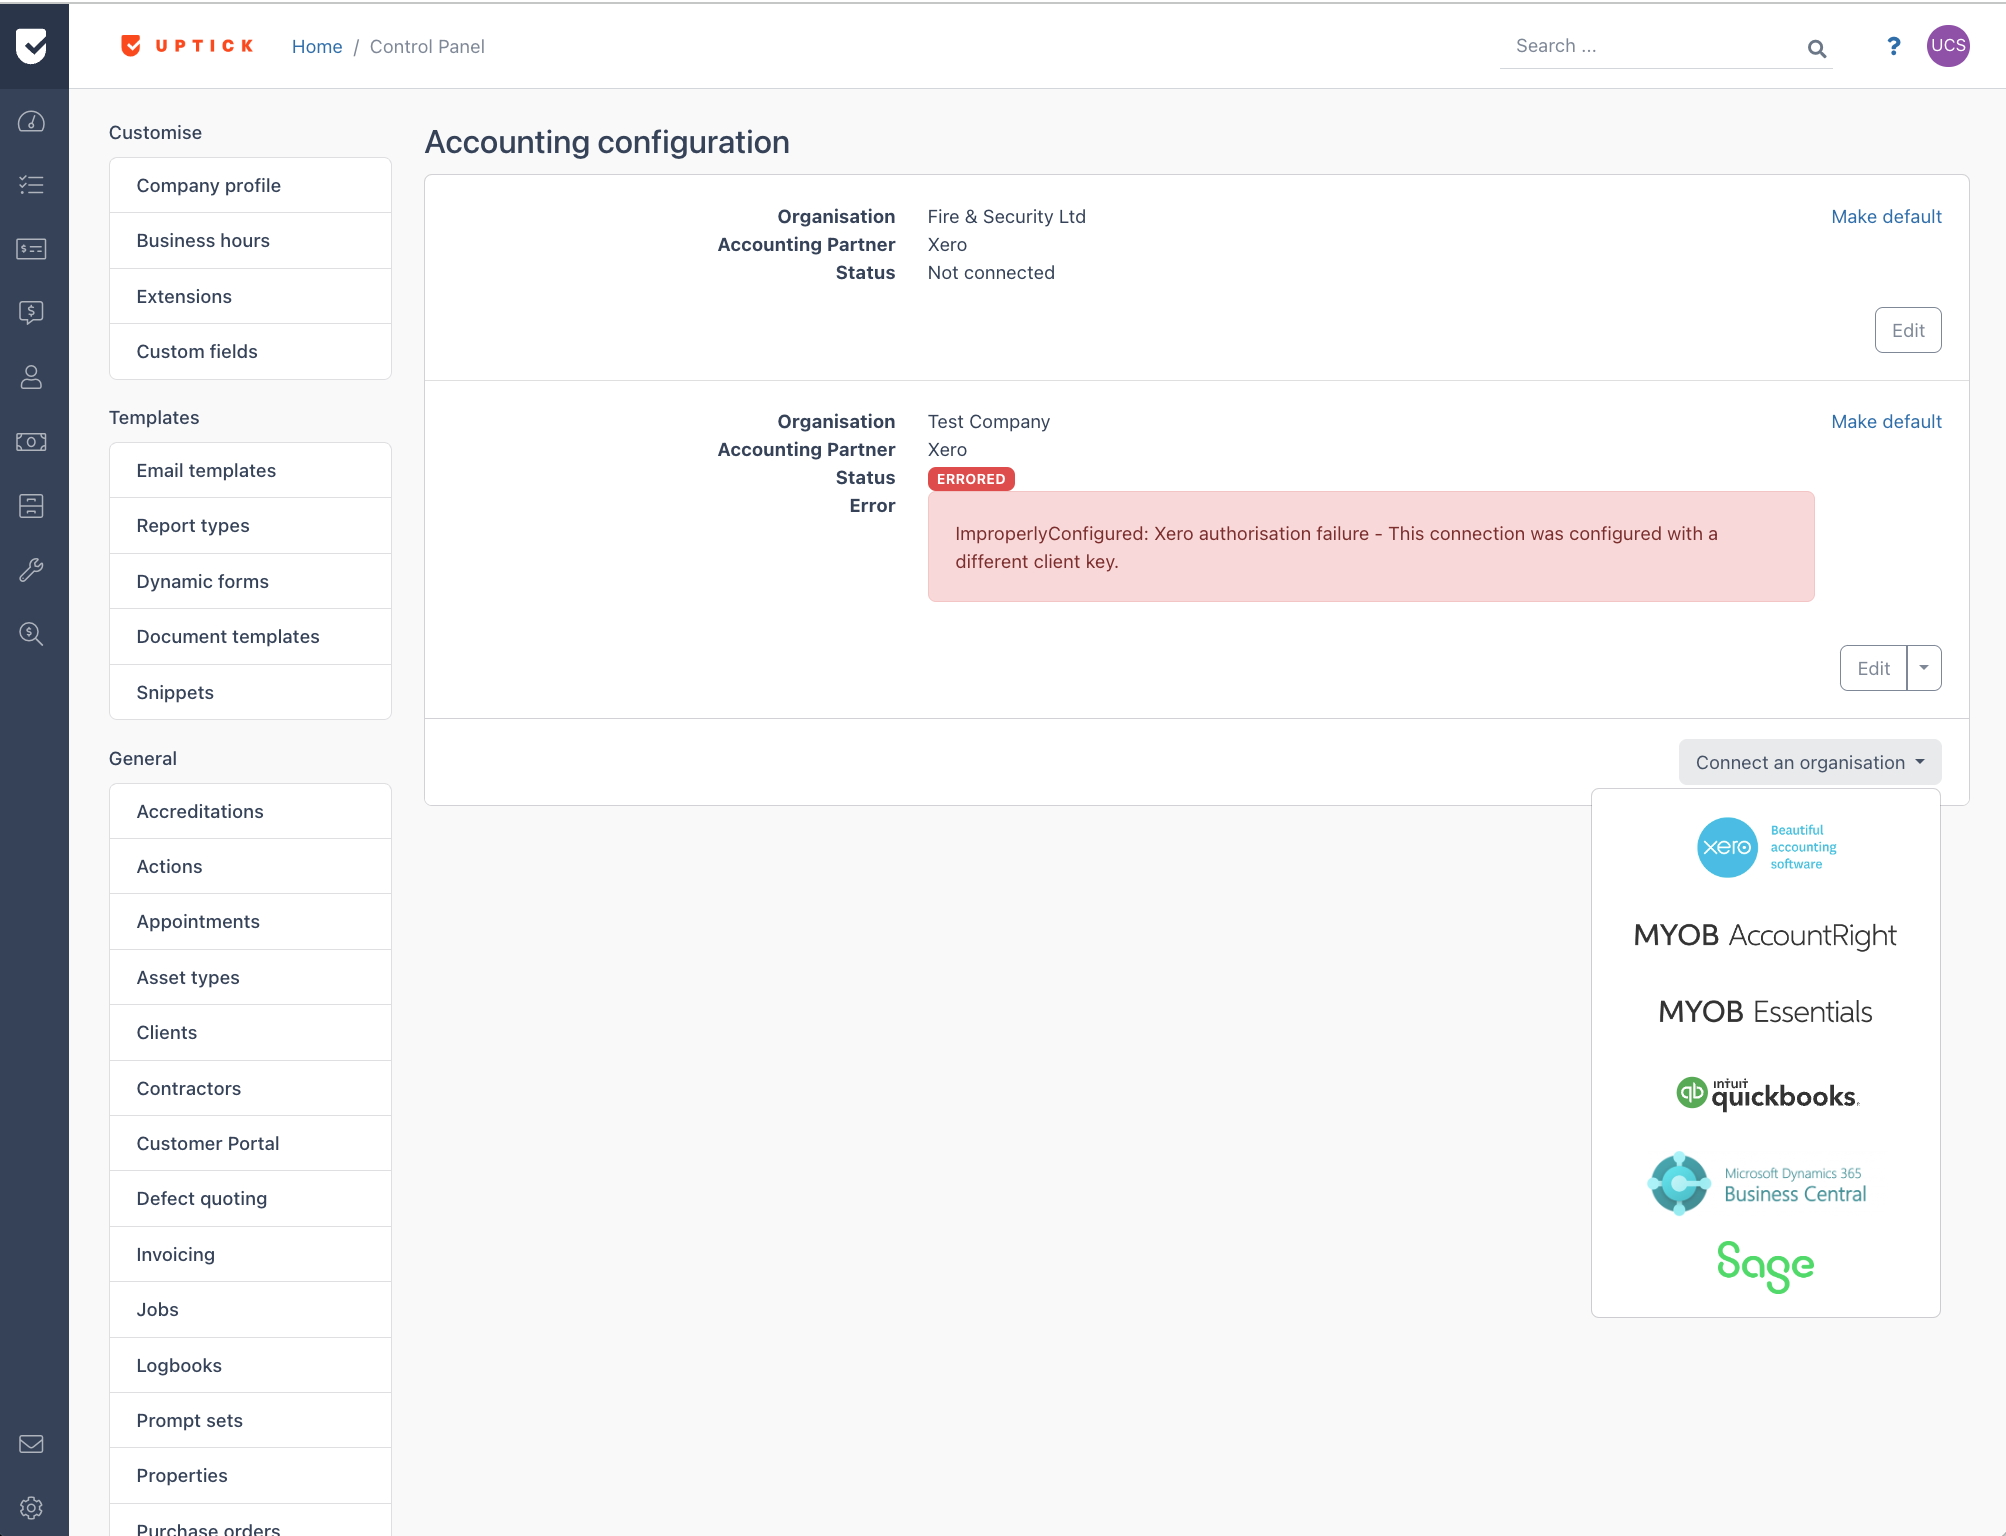Open Extensions settings
Image resolution: width=2006 pixels, height=1536 pixels.
tap(250, 297)
